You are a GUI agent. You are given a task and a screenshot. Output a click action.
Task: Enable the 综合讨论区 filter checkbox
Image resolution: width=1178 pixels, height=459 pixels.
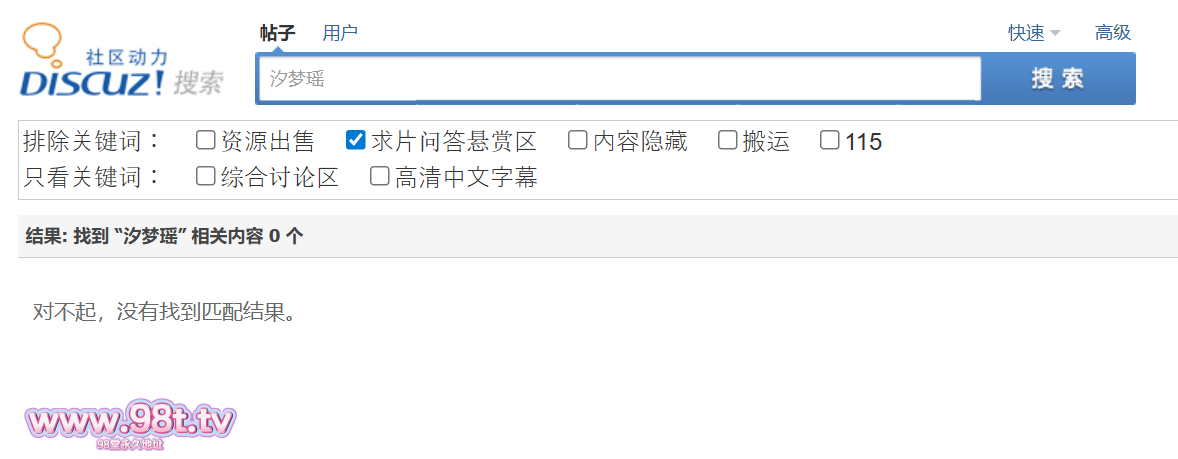click(x=205, y=177)
